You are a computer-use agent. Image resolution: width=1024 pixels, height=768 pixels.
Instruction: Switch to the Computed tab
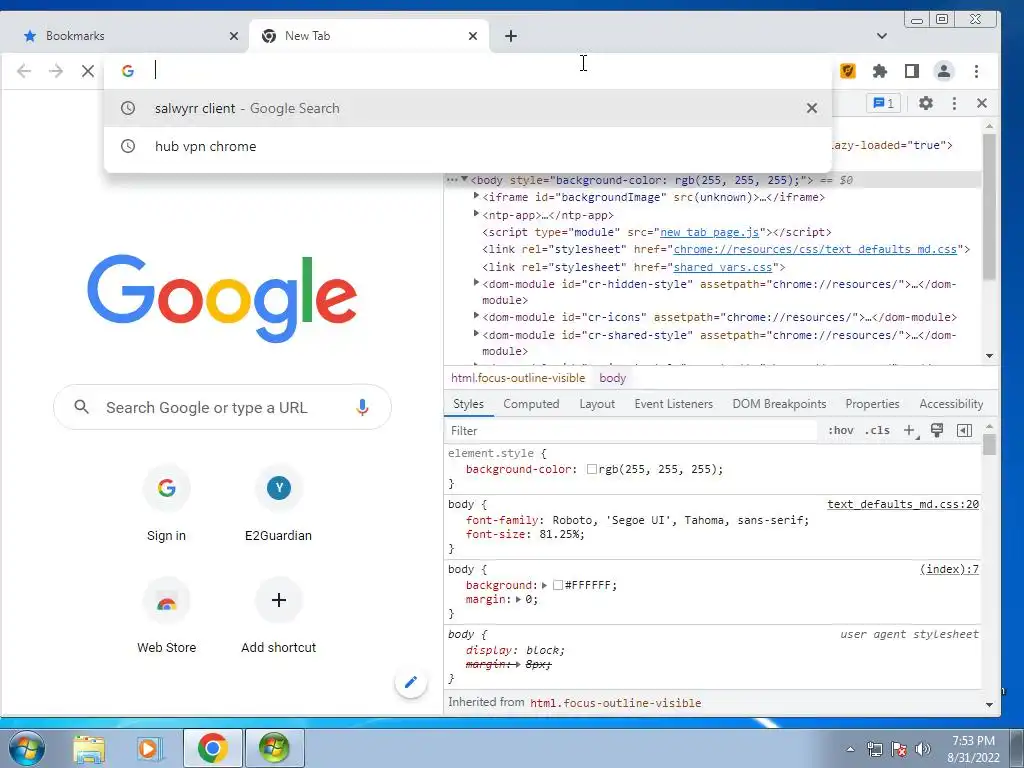(x=531, y=404)
